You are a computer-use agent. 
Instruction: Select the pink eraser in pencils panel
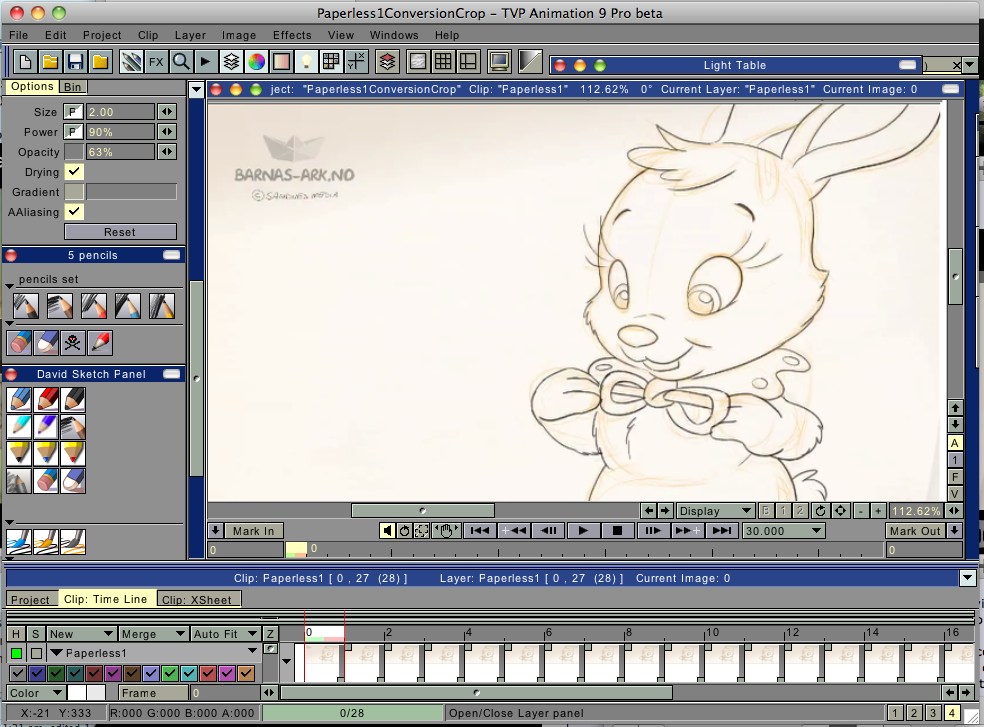20,343
